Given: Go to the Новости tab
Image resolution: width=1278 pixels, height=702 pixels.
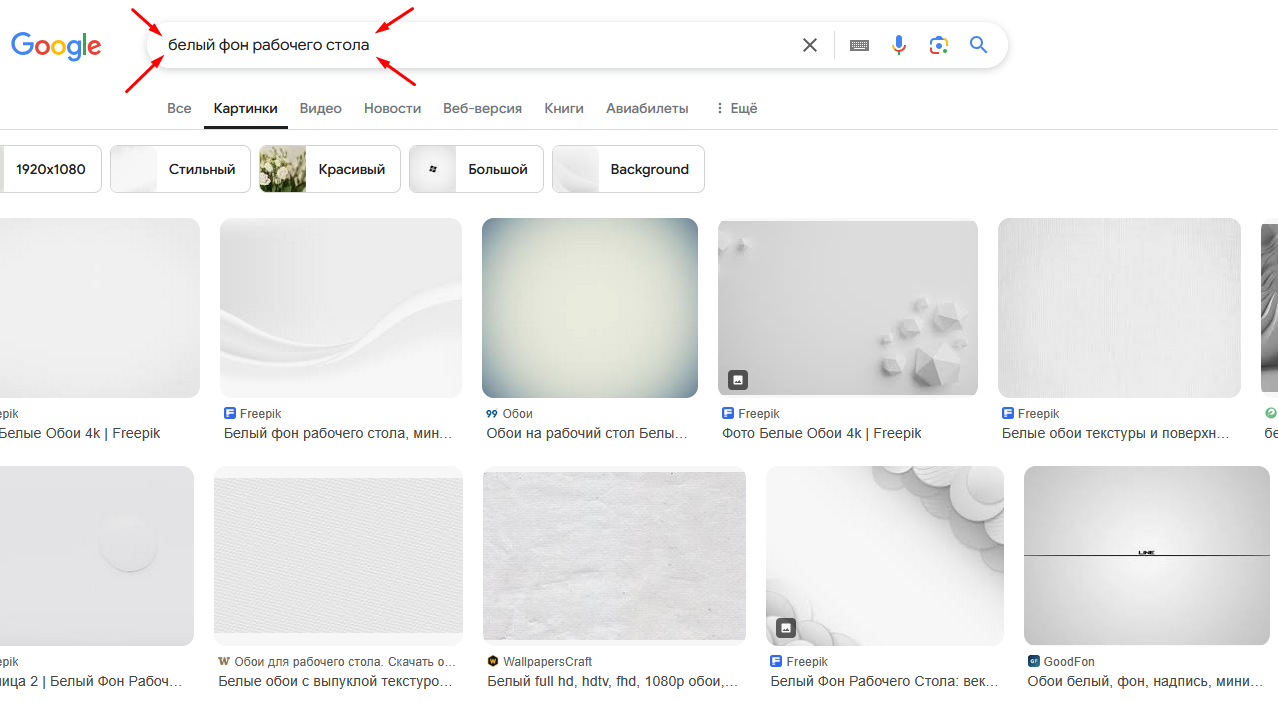Looking at the screenshot, I should coord(392,108).
